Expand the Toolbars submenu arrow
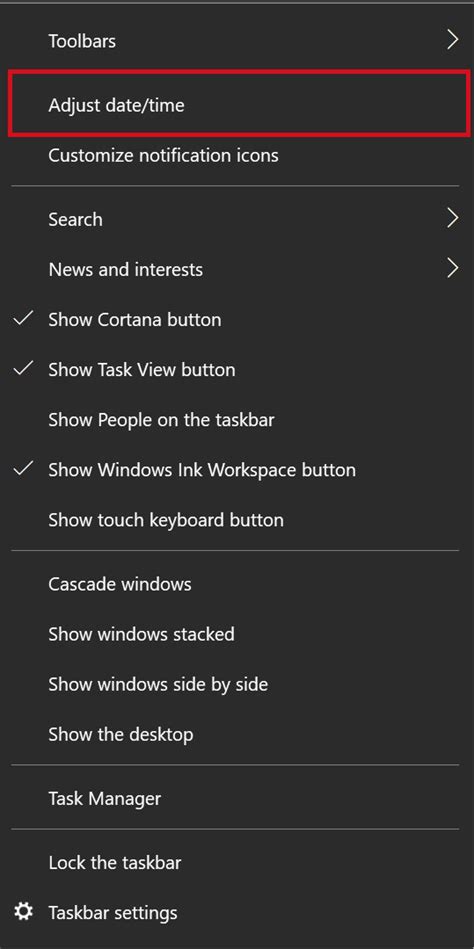The height and width of the screenshot is (949, 474). (453, 40)
